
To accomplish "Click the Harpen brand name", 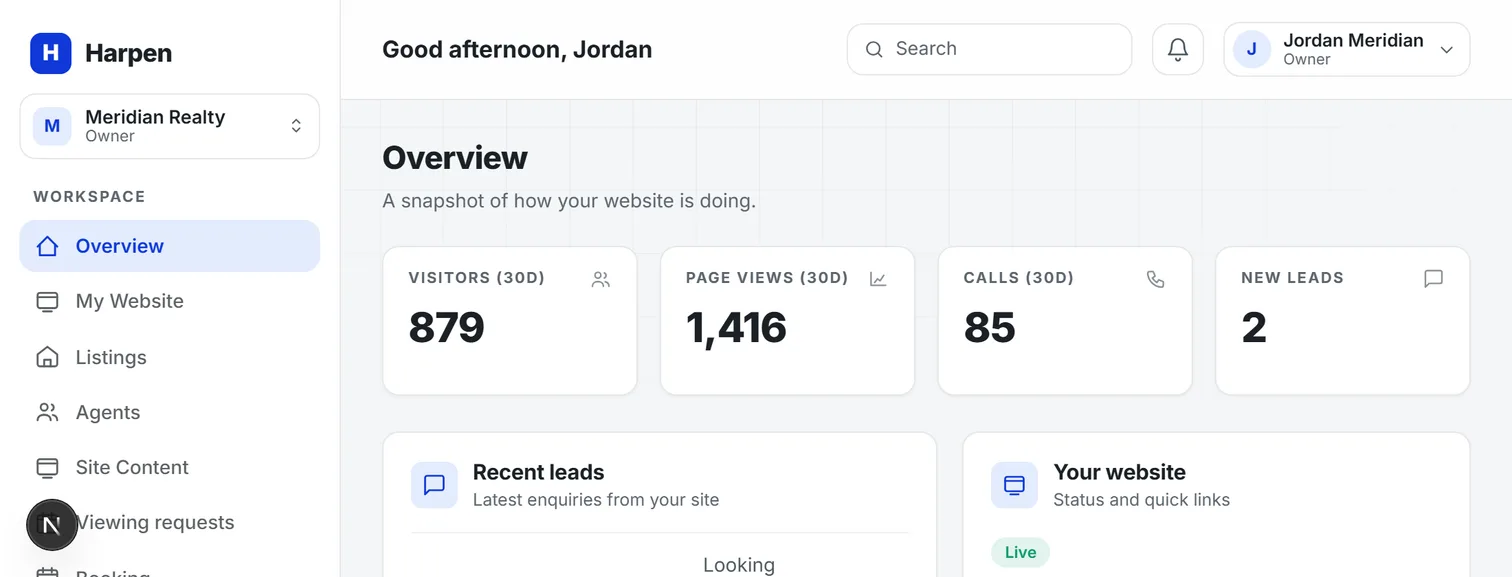I will [x=128, y=53].
